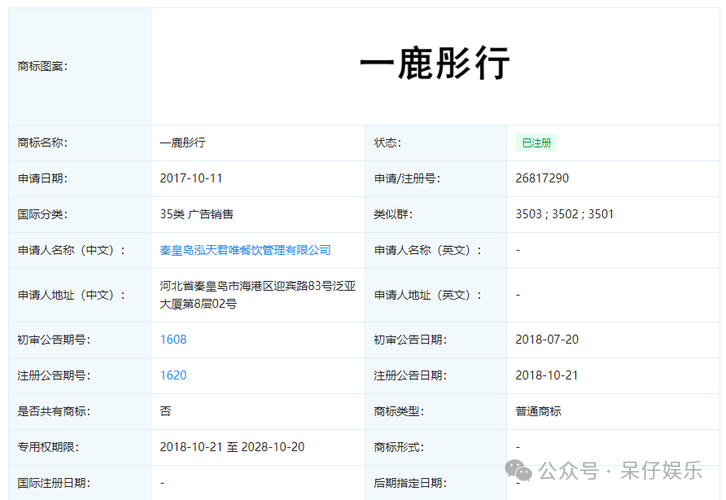Click the 申请日期 label

pyautogui.click(x=42, y=178)
